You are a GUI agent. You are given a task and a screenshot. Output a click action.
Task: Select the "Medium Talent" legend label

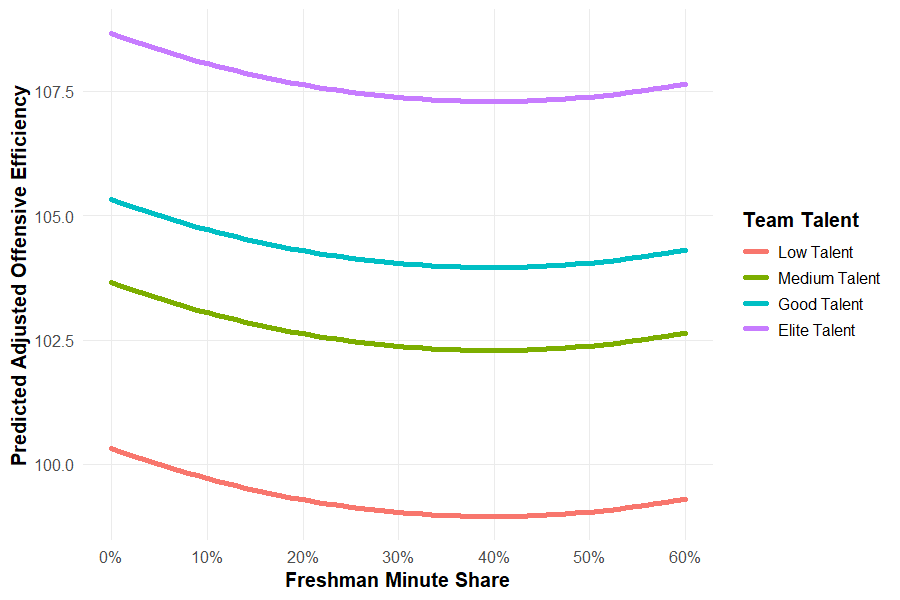(828, 279)
